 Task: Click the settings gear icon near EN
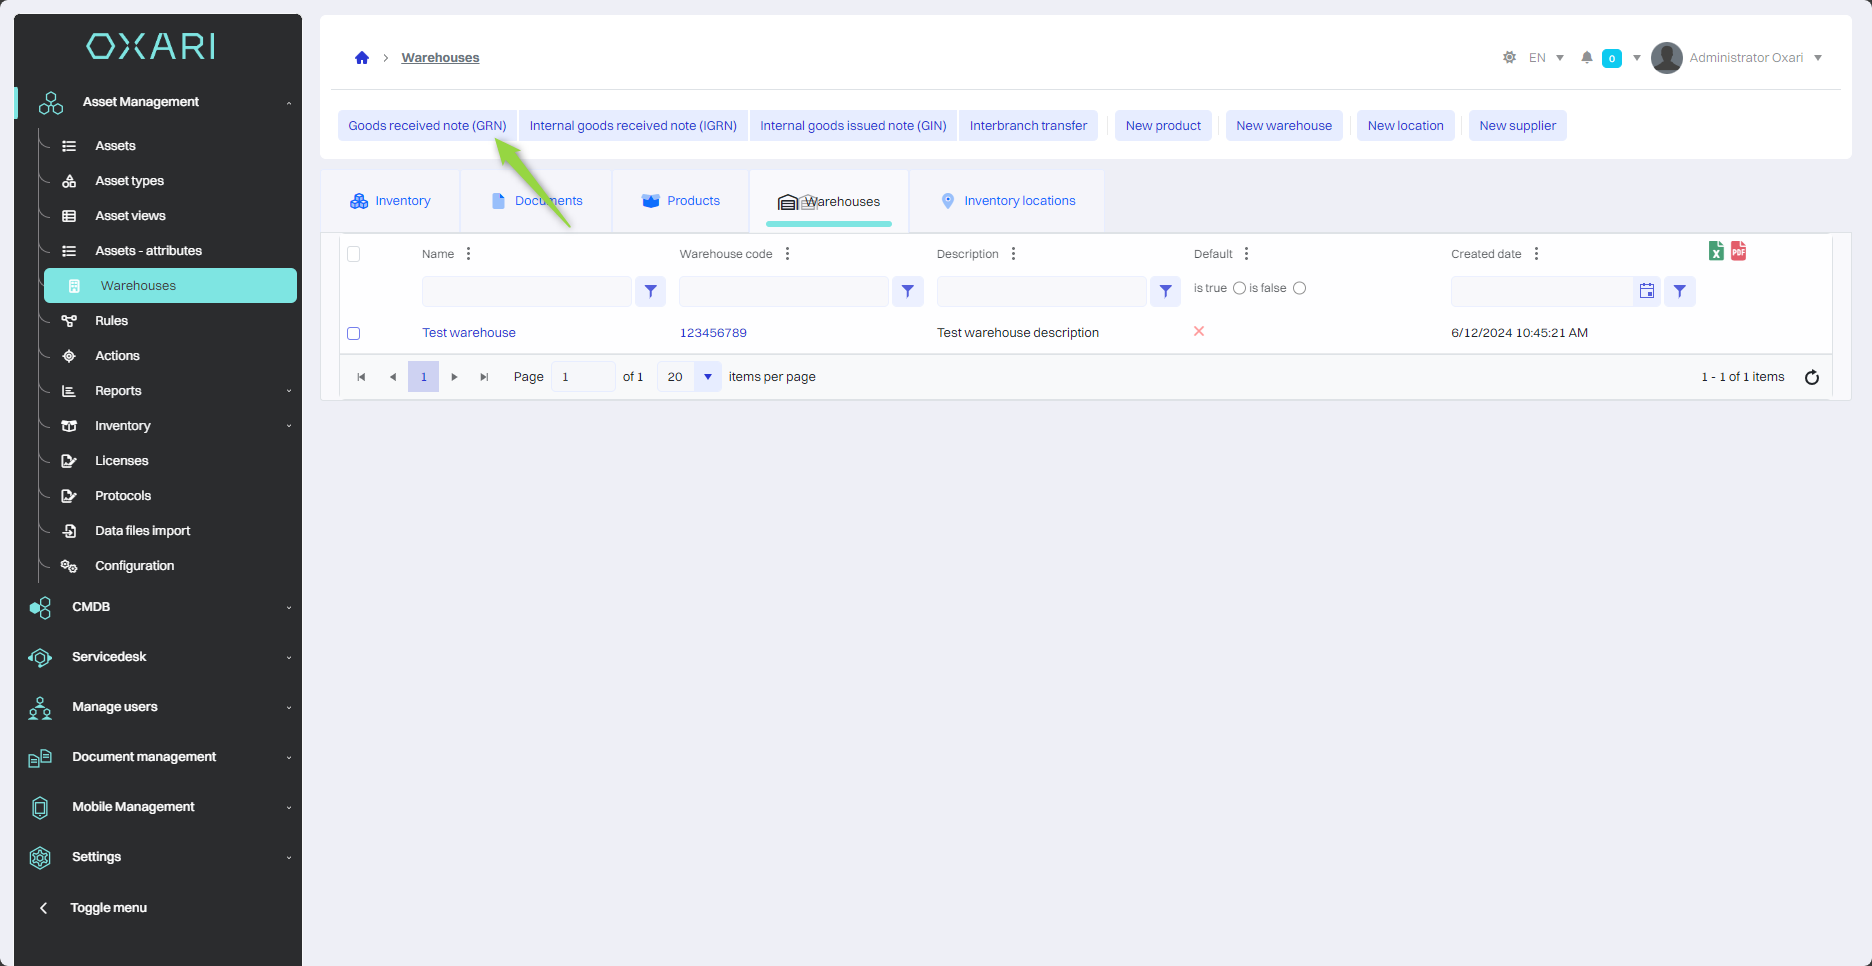click(x=1509, y=58)
